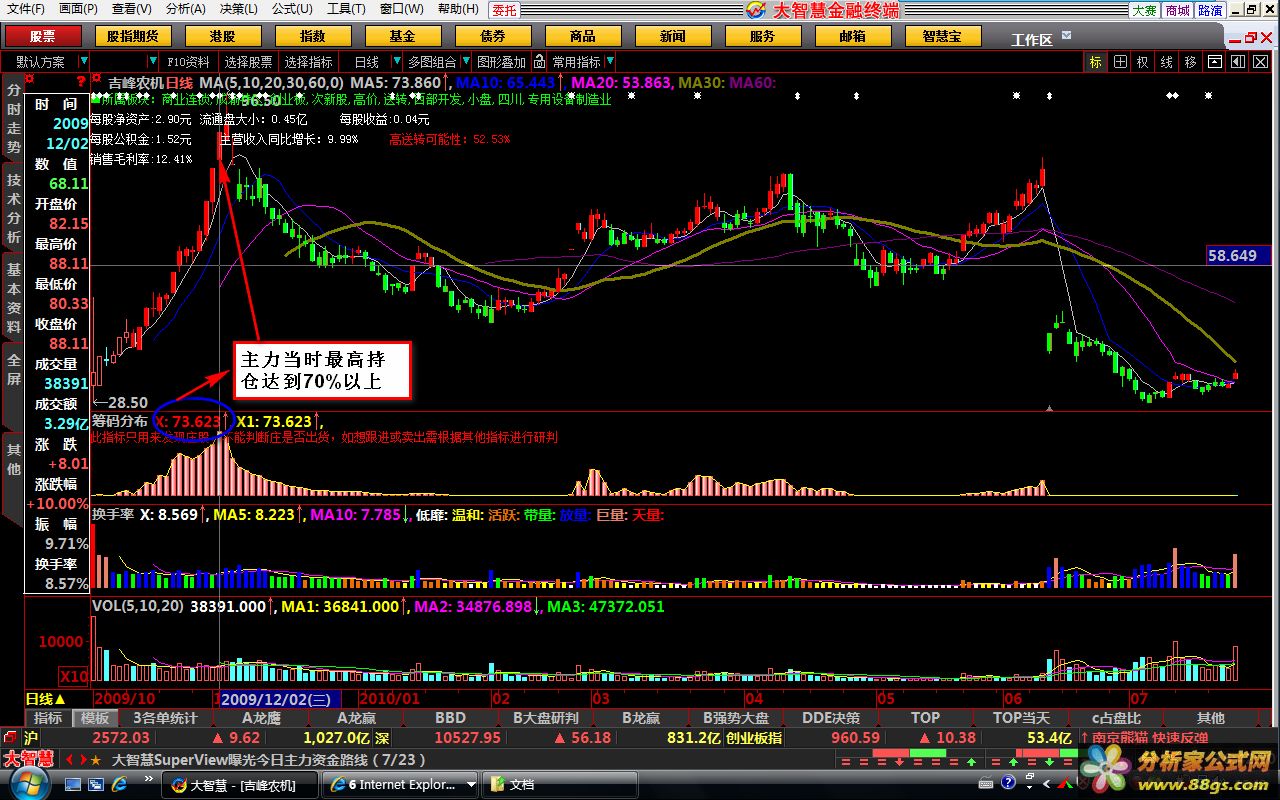Click the collapse-up panel icon in chart toolbar
The height and width of the screenshot is (800, 1280).
pyautogui.click(x=1214, y=62)
